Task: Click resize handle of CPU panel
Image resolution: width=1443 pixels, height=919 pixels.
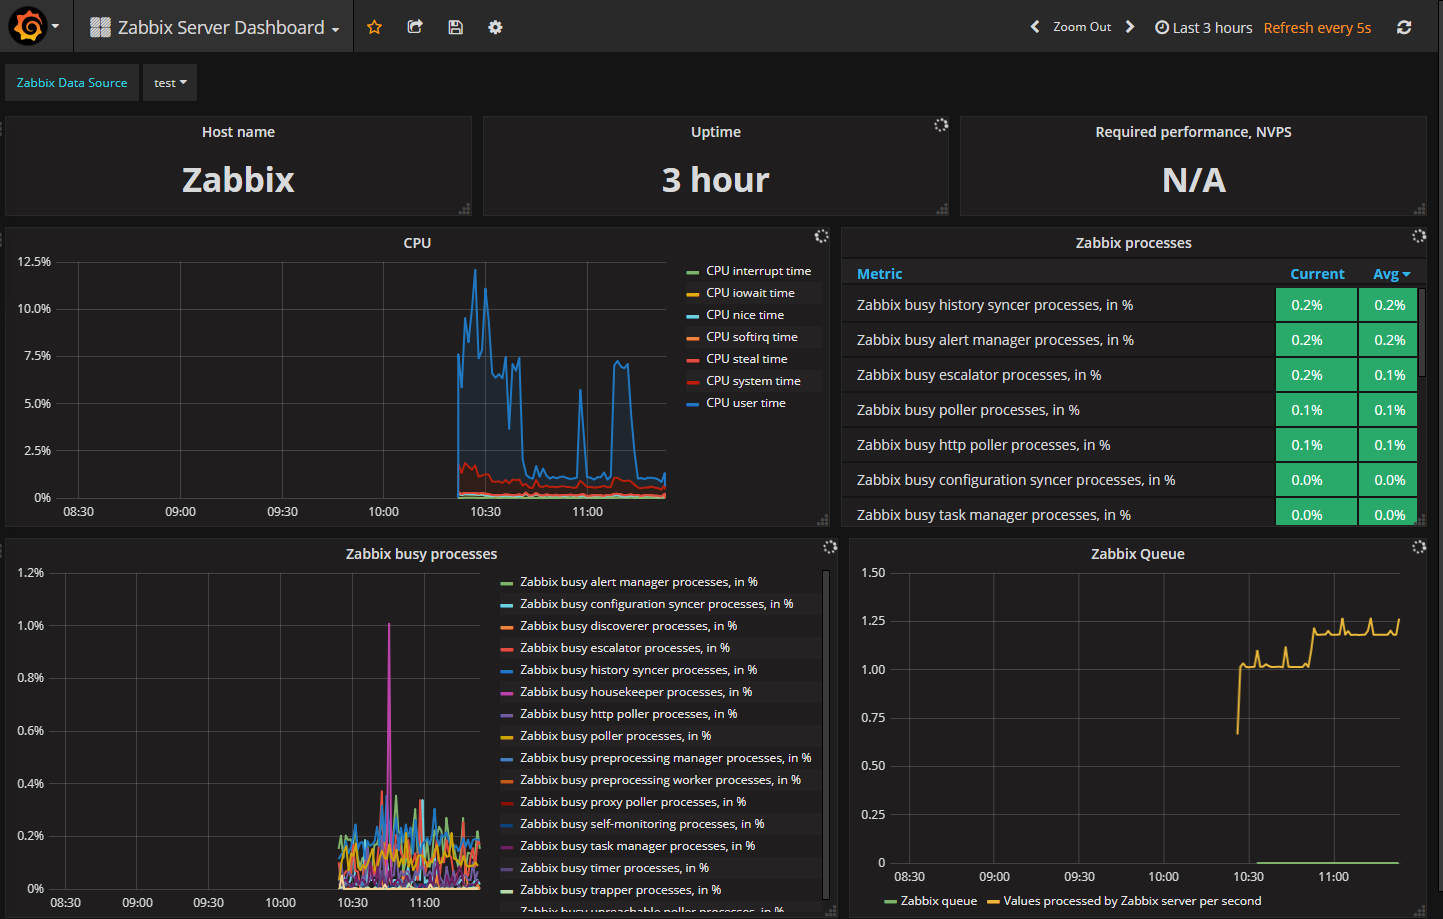Action: 823,520
